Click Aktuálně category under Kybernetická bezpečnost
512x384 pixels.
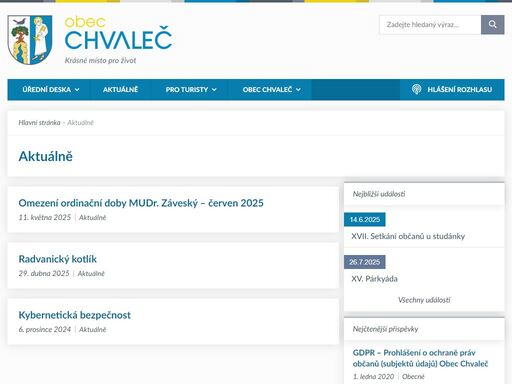coord(92,329)
